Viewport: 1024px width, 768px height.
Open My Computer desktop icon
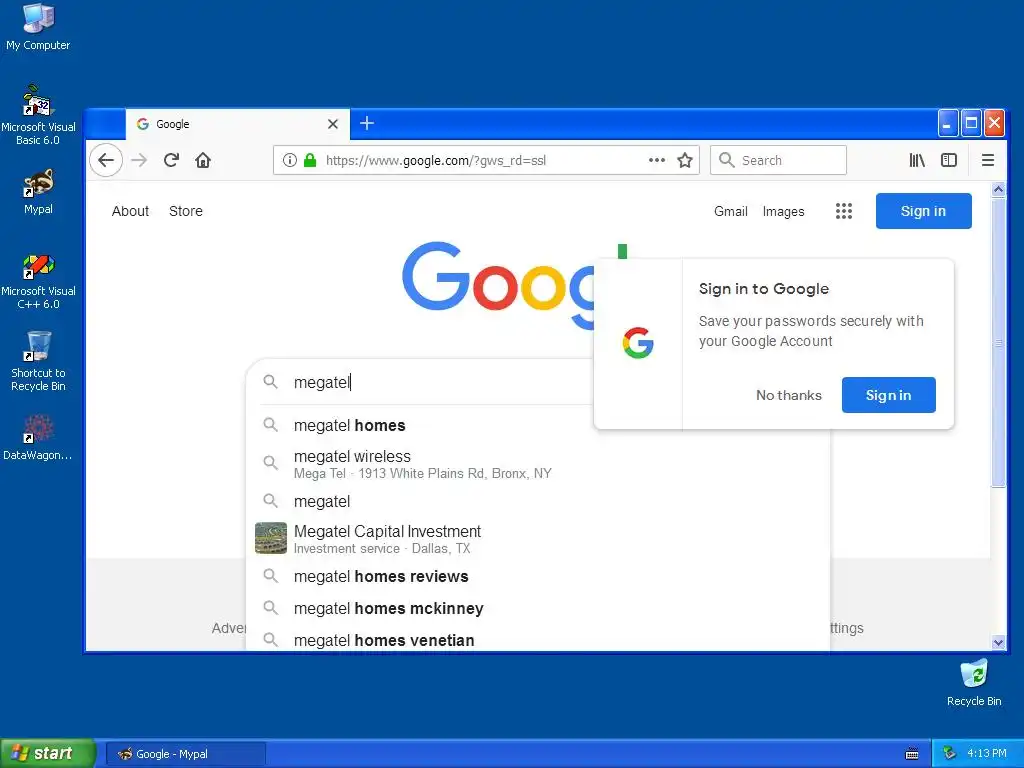38,27
